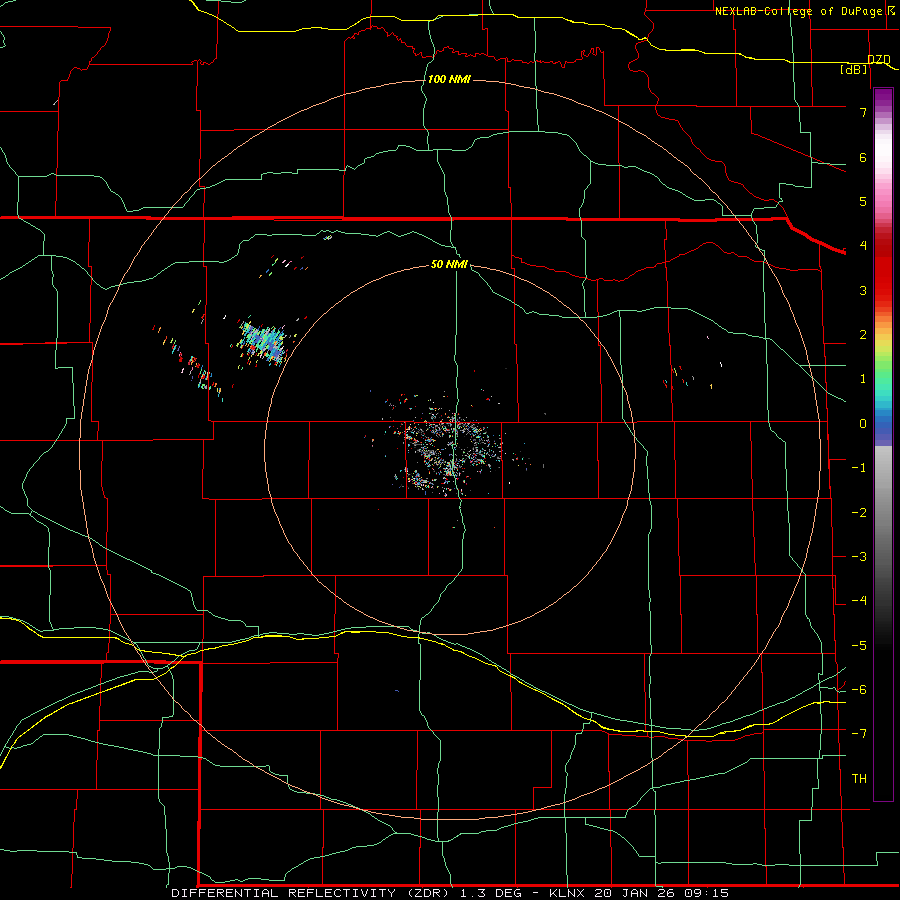
Task: Click the "-1" value on color scale
Action: pos(859,468)
